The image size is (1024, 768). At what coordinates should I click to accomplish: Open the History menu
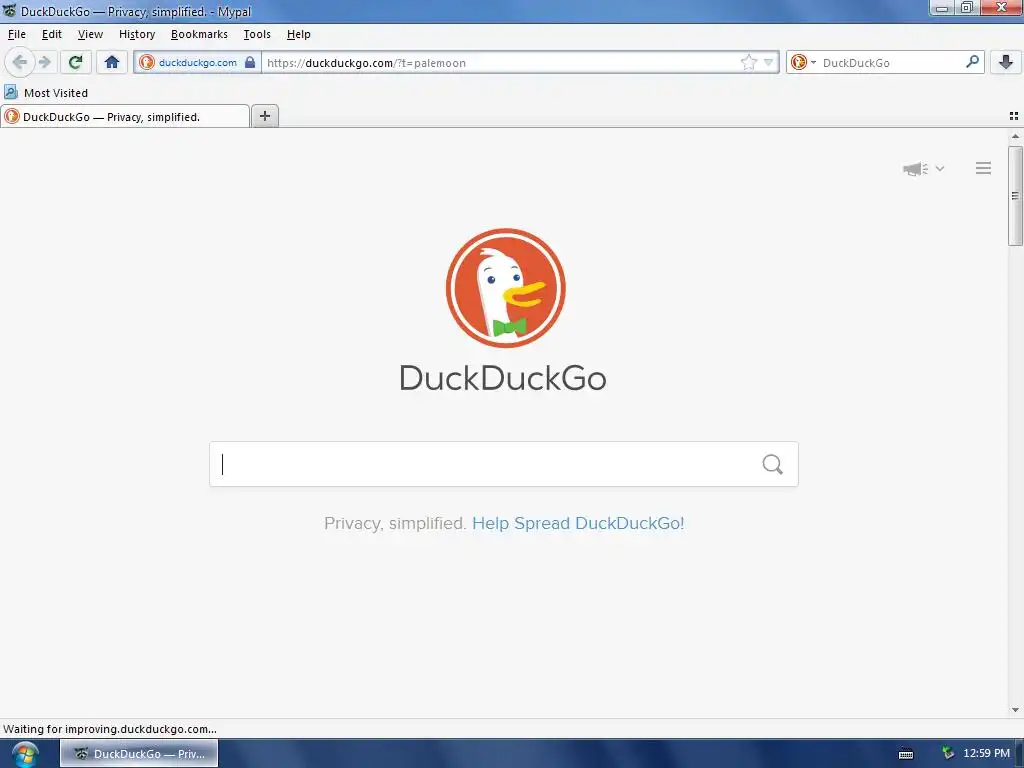[x=136, y=34]
